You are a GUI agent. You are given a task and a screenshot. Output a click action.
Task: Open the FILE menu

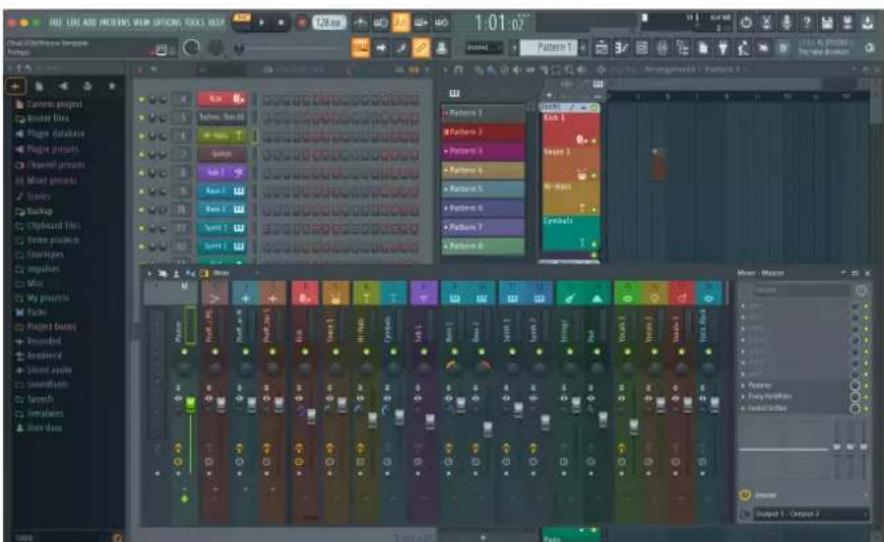tap(56, 23)
